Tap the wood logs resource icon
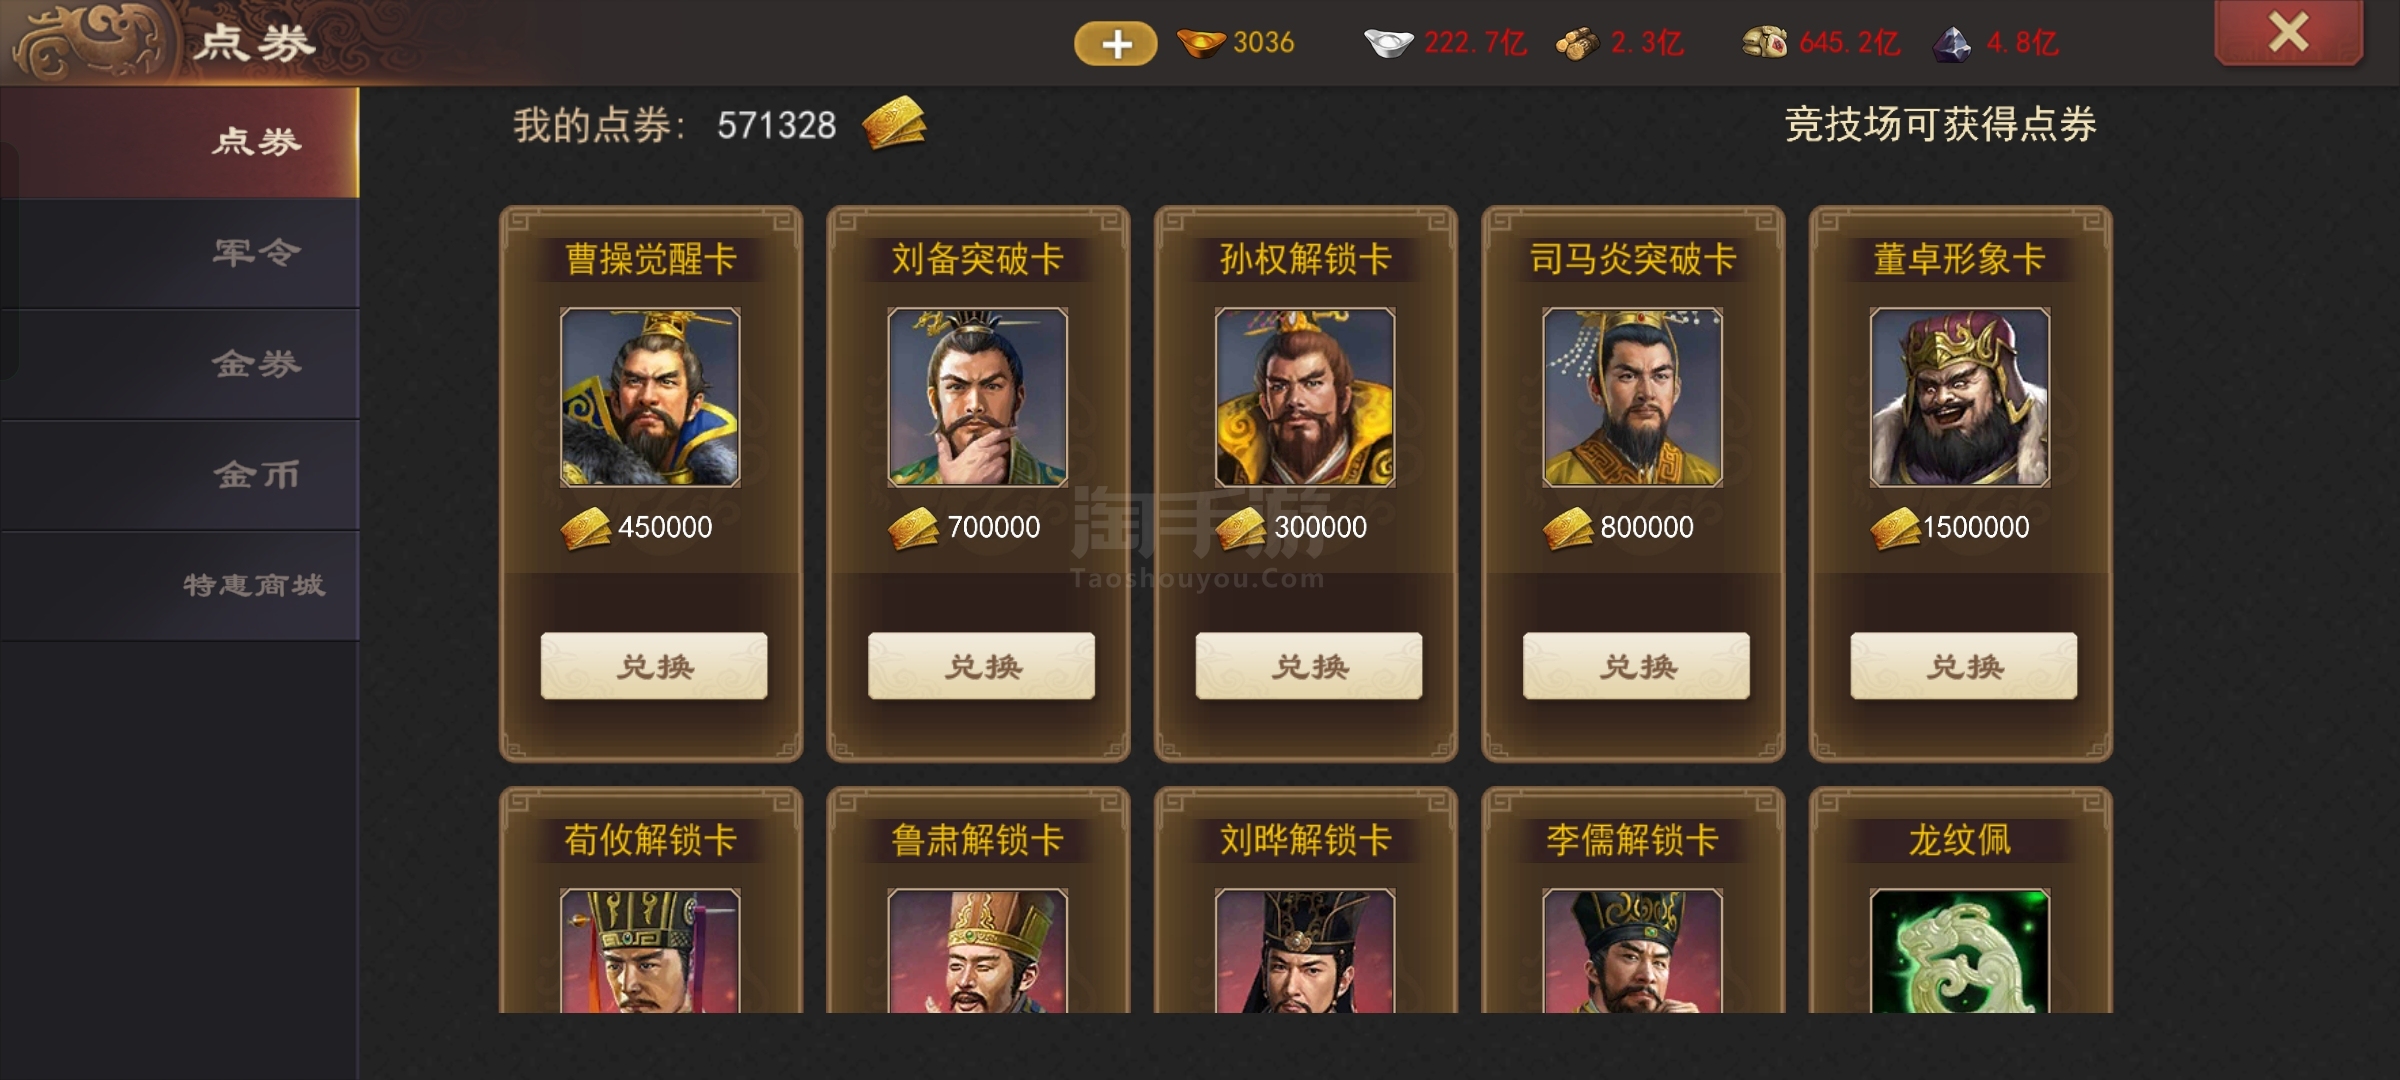 [x=1577, y=44]
